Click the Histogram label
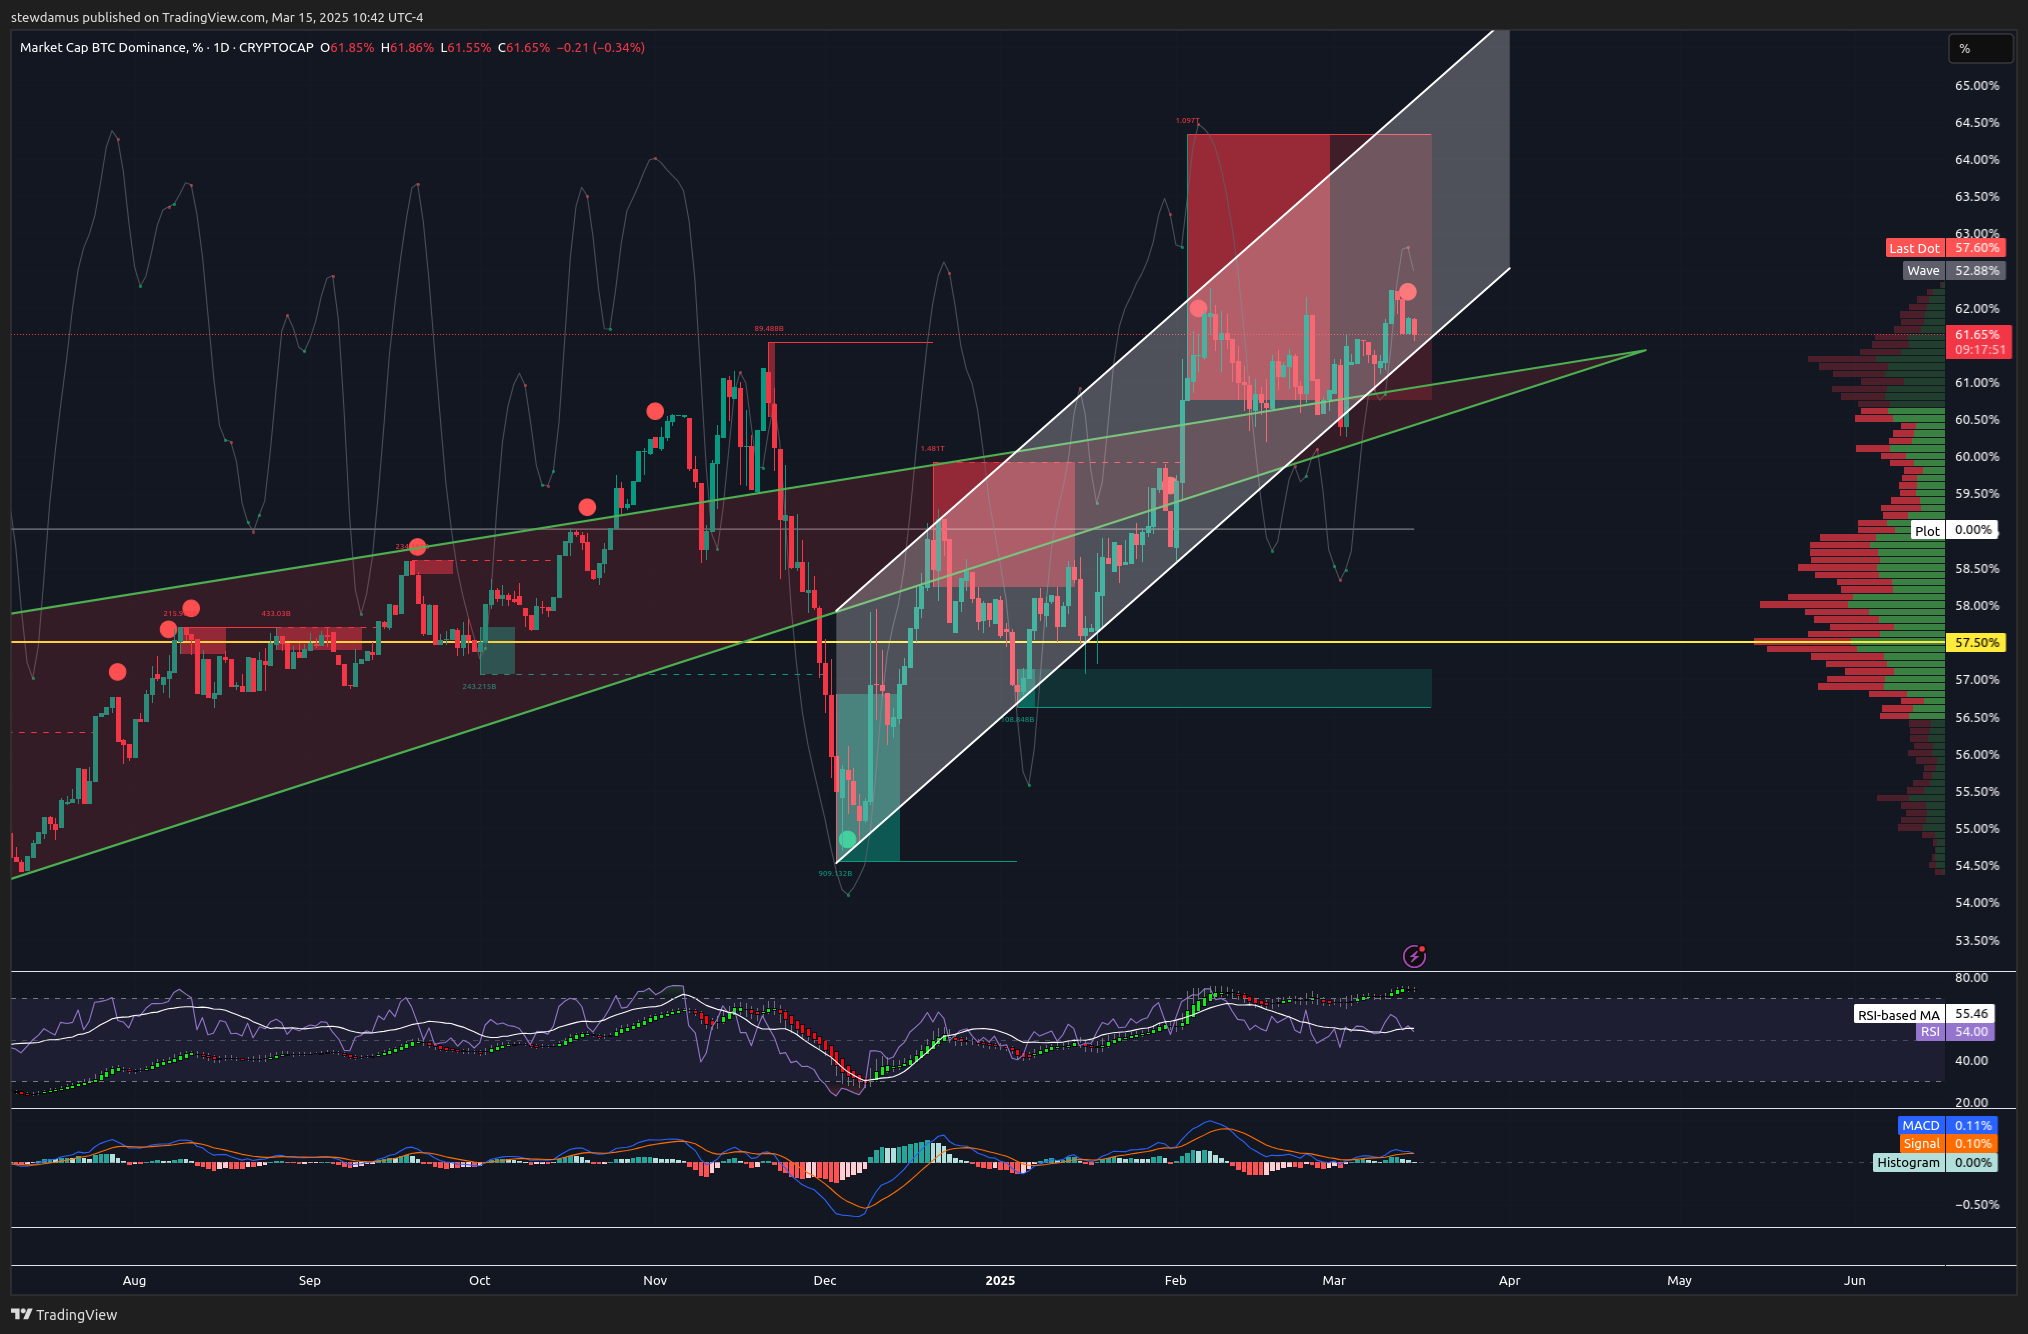2028x1334 pixels. (x=1908, y=1162)
